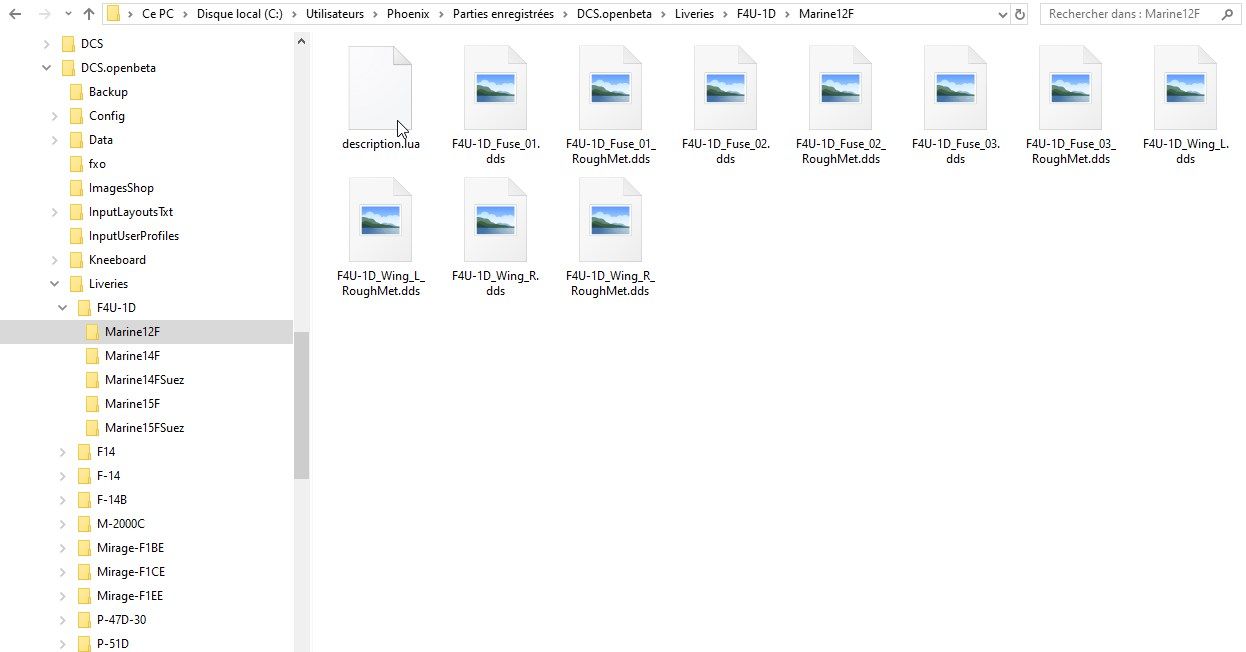
Task: Refresh the current folder view
Action: [x=1020, y=14]
